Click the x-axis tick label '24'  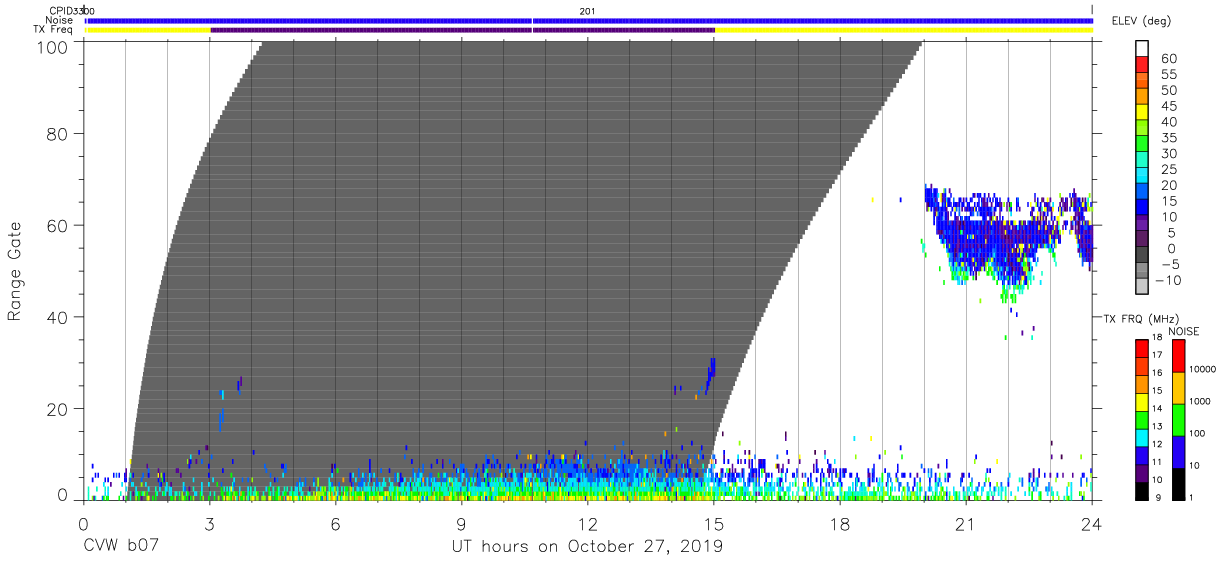click(x=1092, y=524)
